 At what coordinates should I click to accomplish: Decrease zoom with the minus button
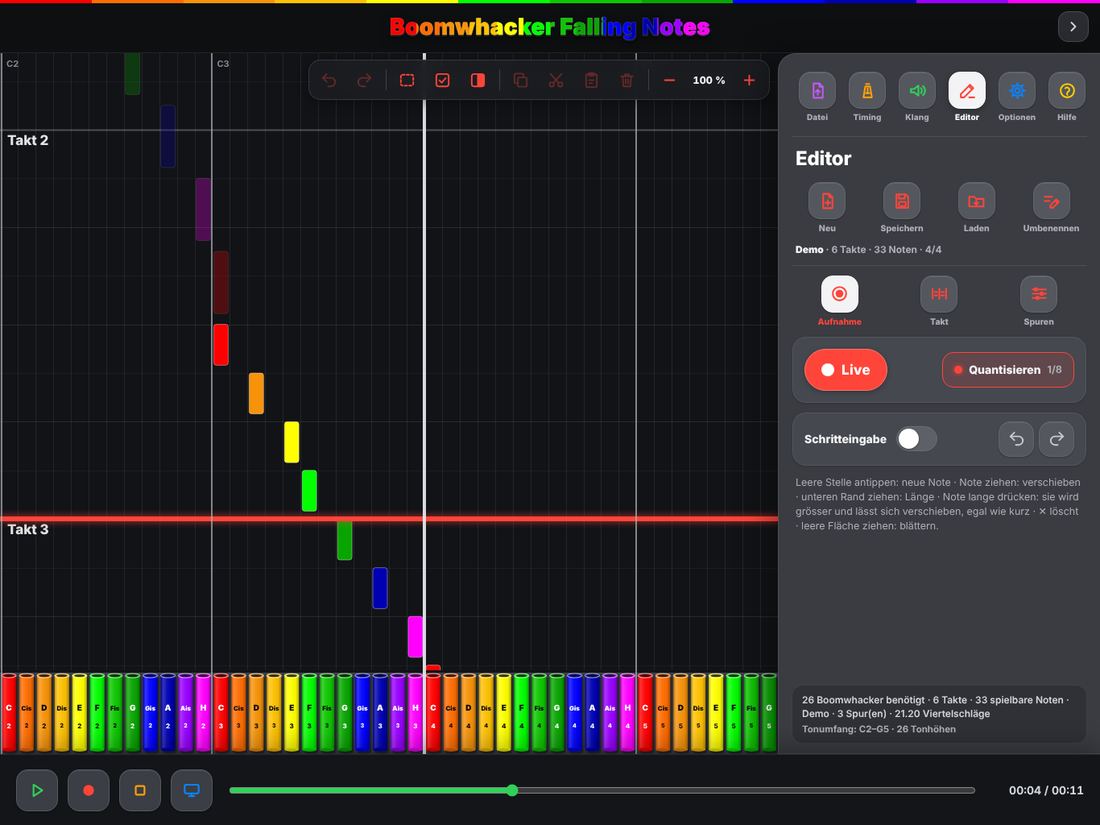pyautogui.click(x=669, y=81)
